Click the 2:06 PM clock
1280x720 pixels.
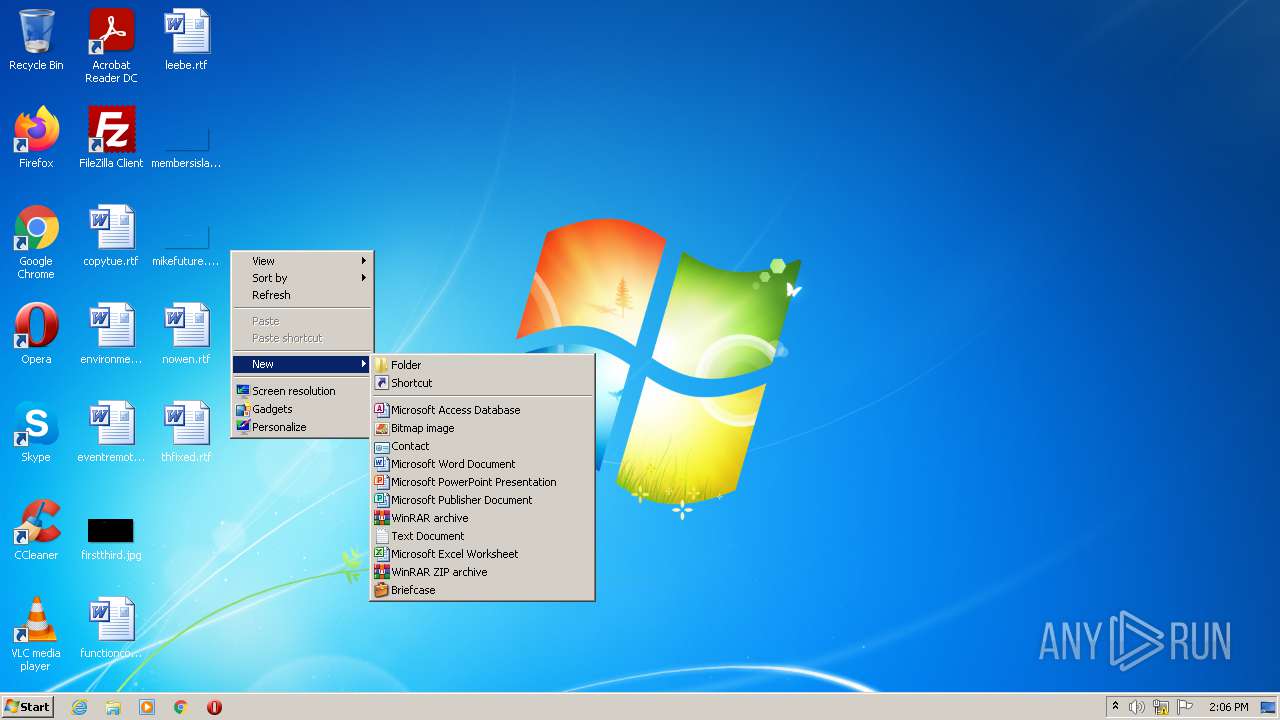tap(1228, 707)
